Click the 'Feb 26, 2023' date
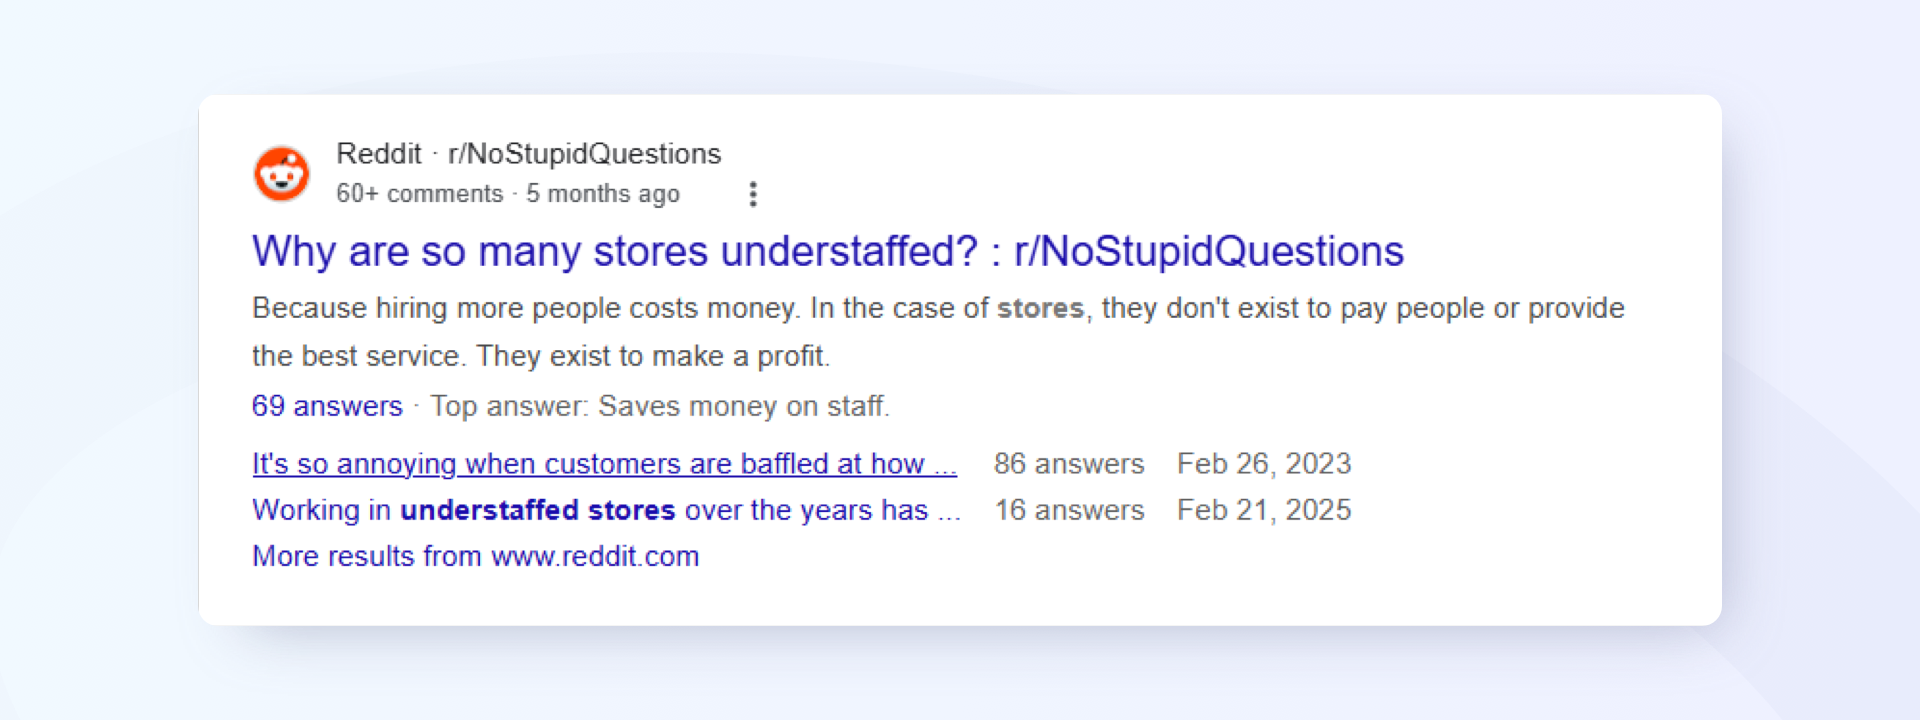1920x720 pixels. point(1264,464)
